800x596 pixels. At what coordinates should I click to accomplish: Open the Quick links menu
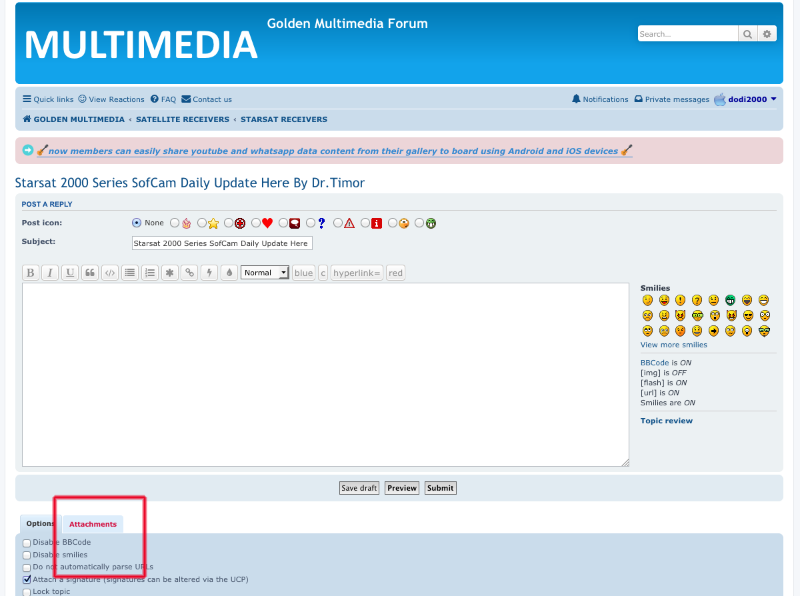(x=48, y=99)
